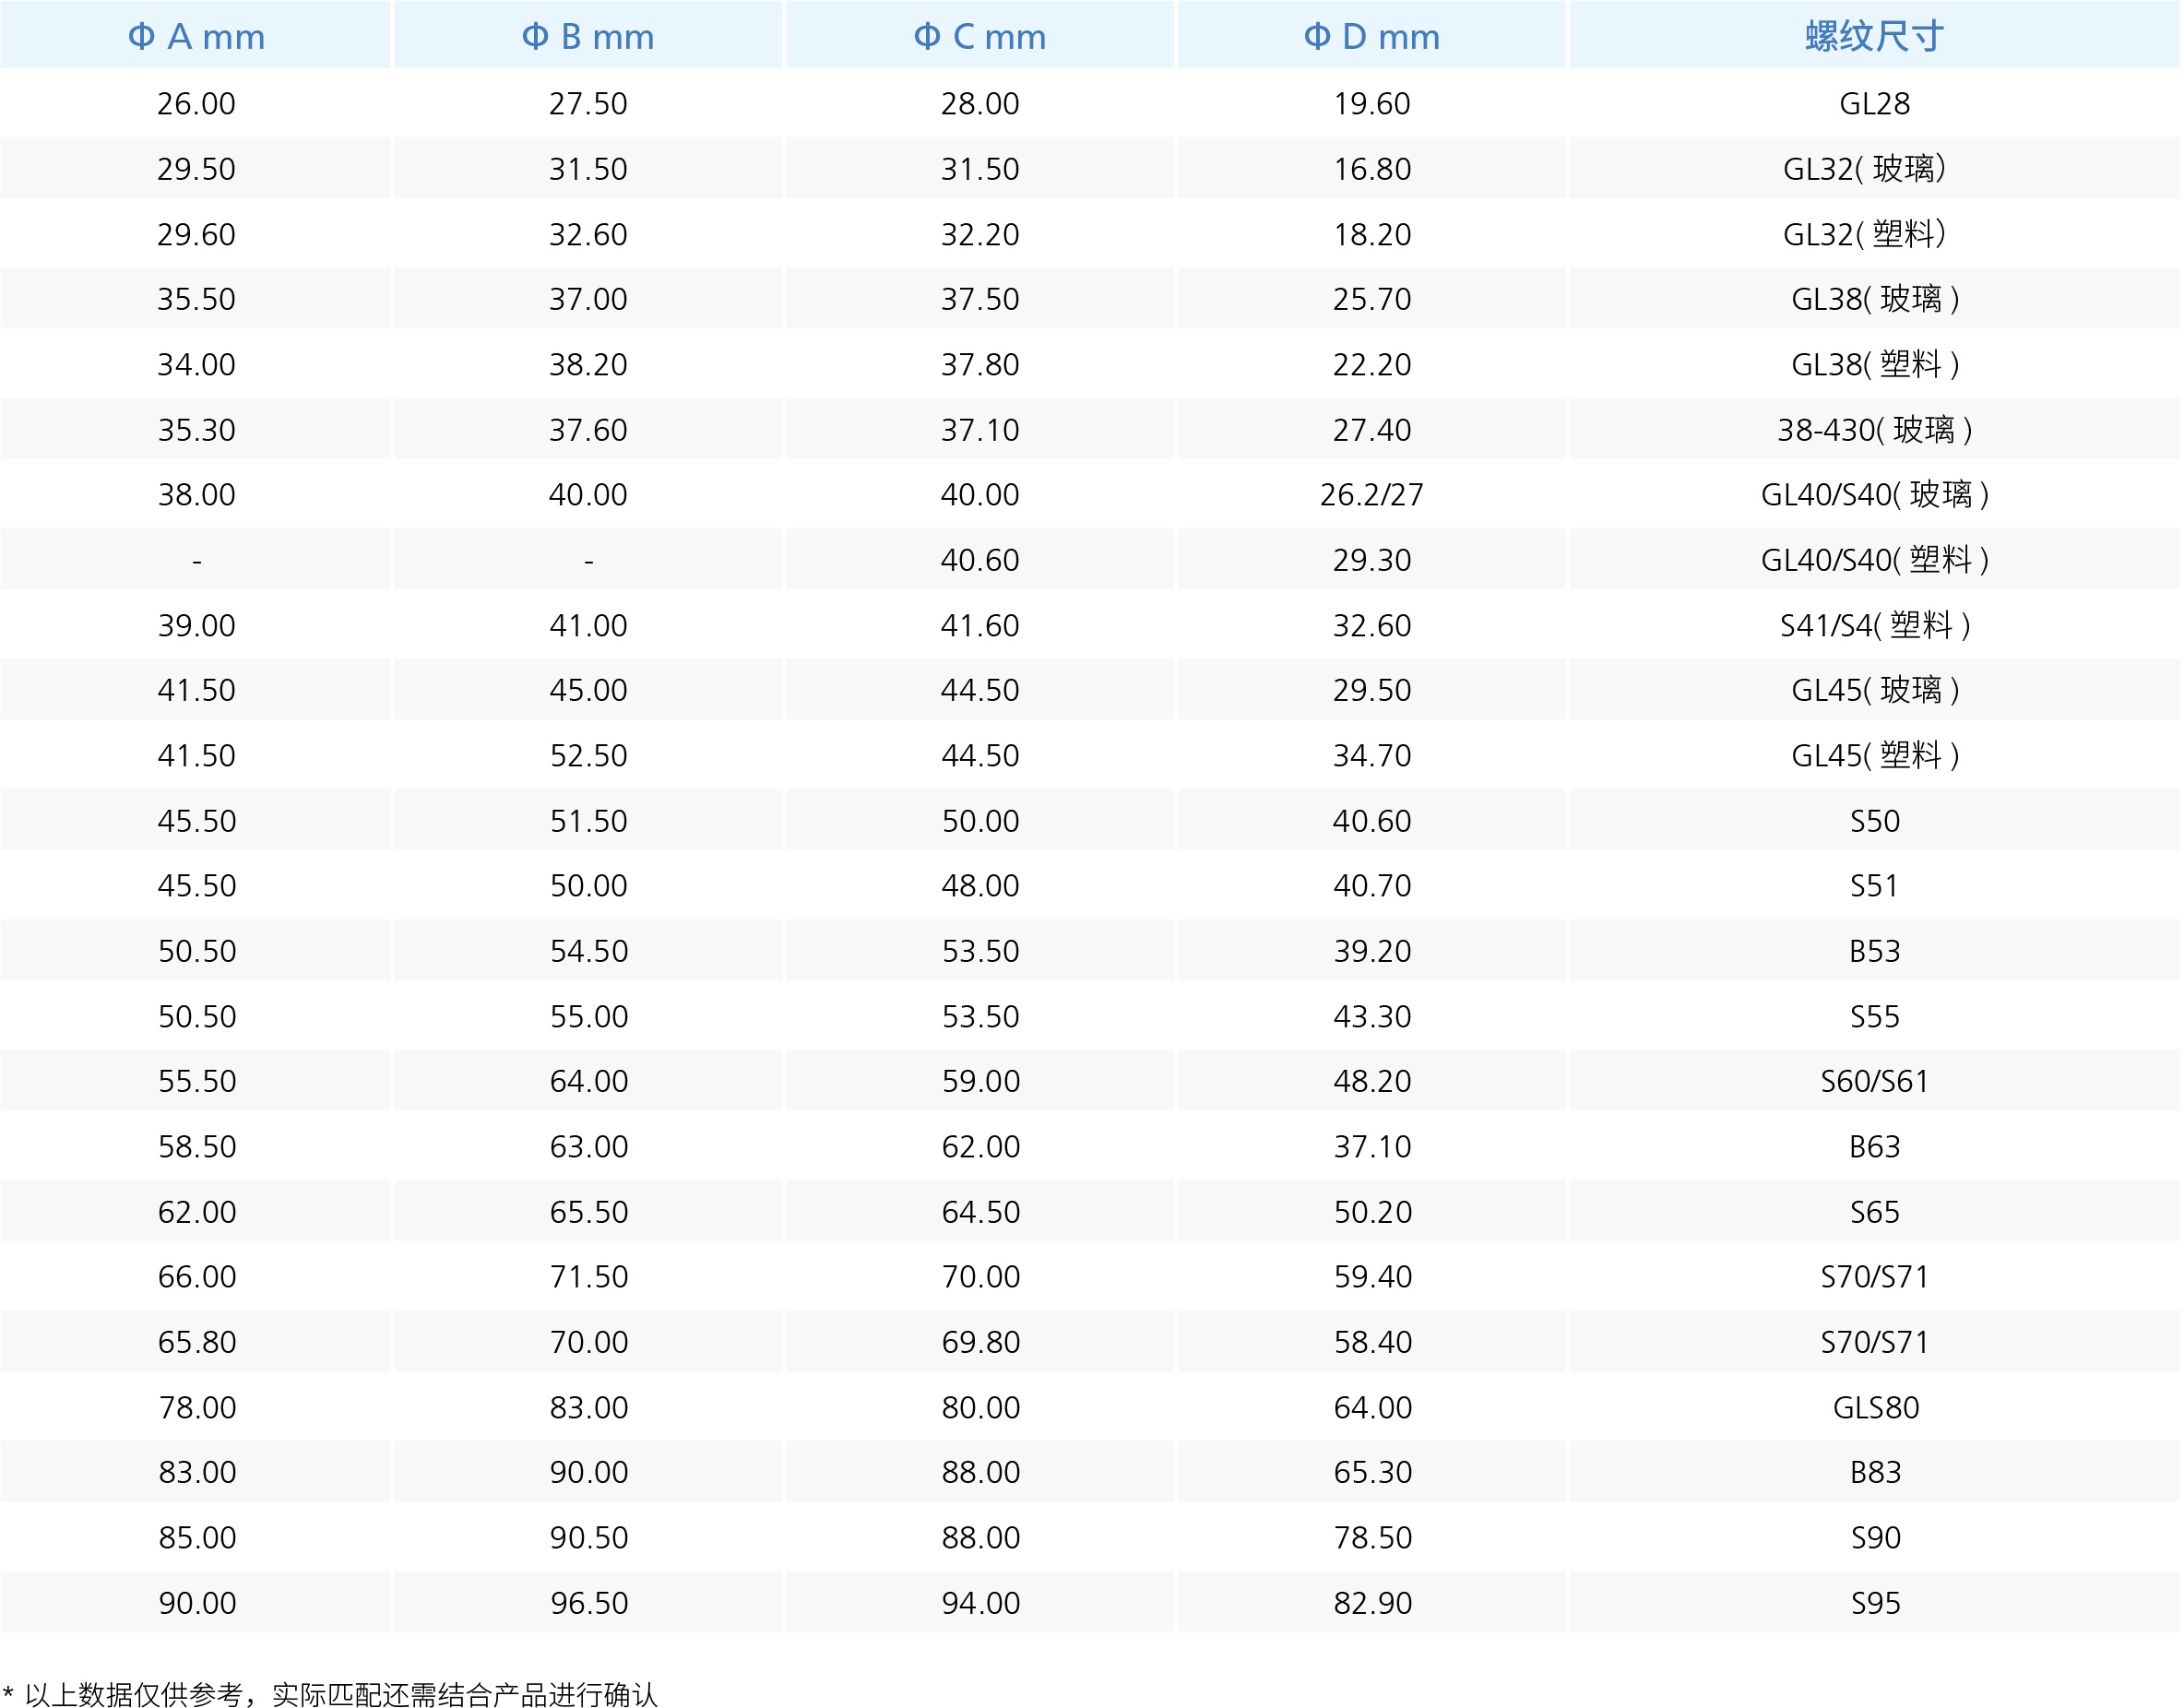Select the 38-430( 玻璃 ) thread cell

[1874, 430]
